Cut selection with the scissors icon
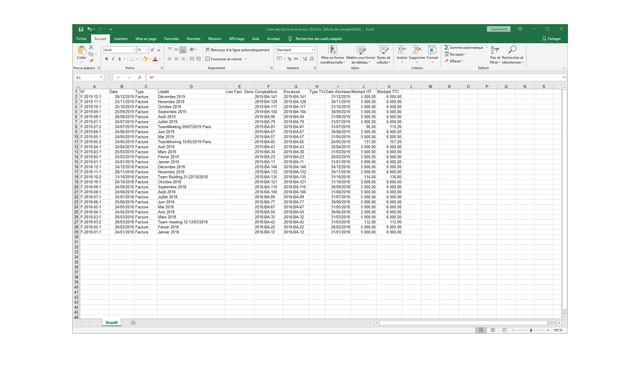 [x=91, y=48]
